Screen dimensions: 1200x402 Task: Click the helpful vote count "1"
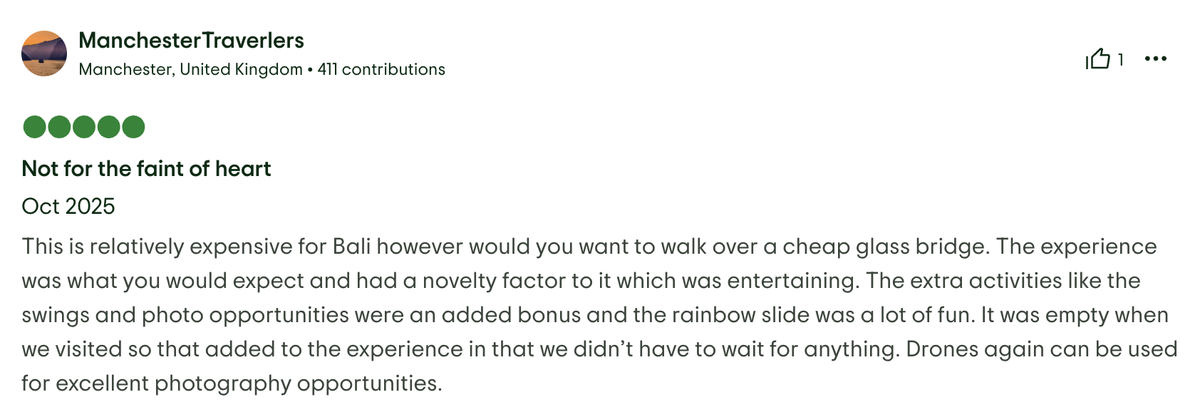(x=1121, y=60)
